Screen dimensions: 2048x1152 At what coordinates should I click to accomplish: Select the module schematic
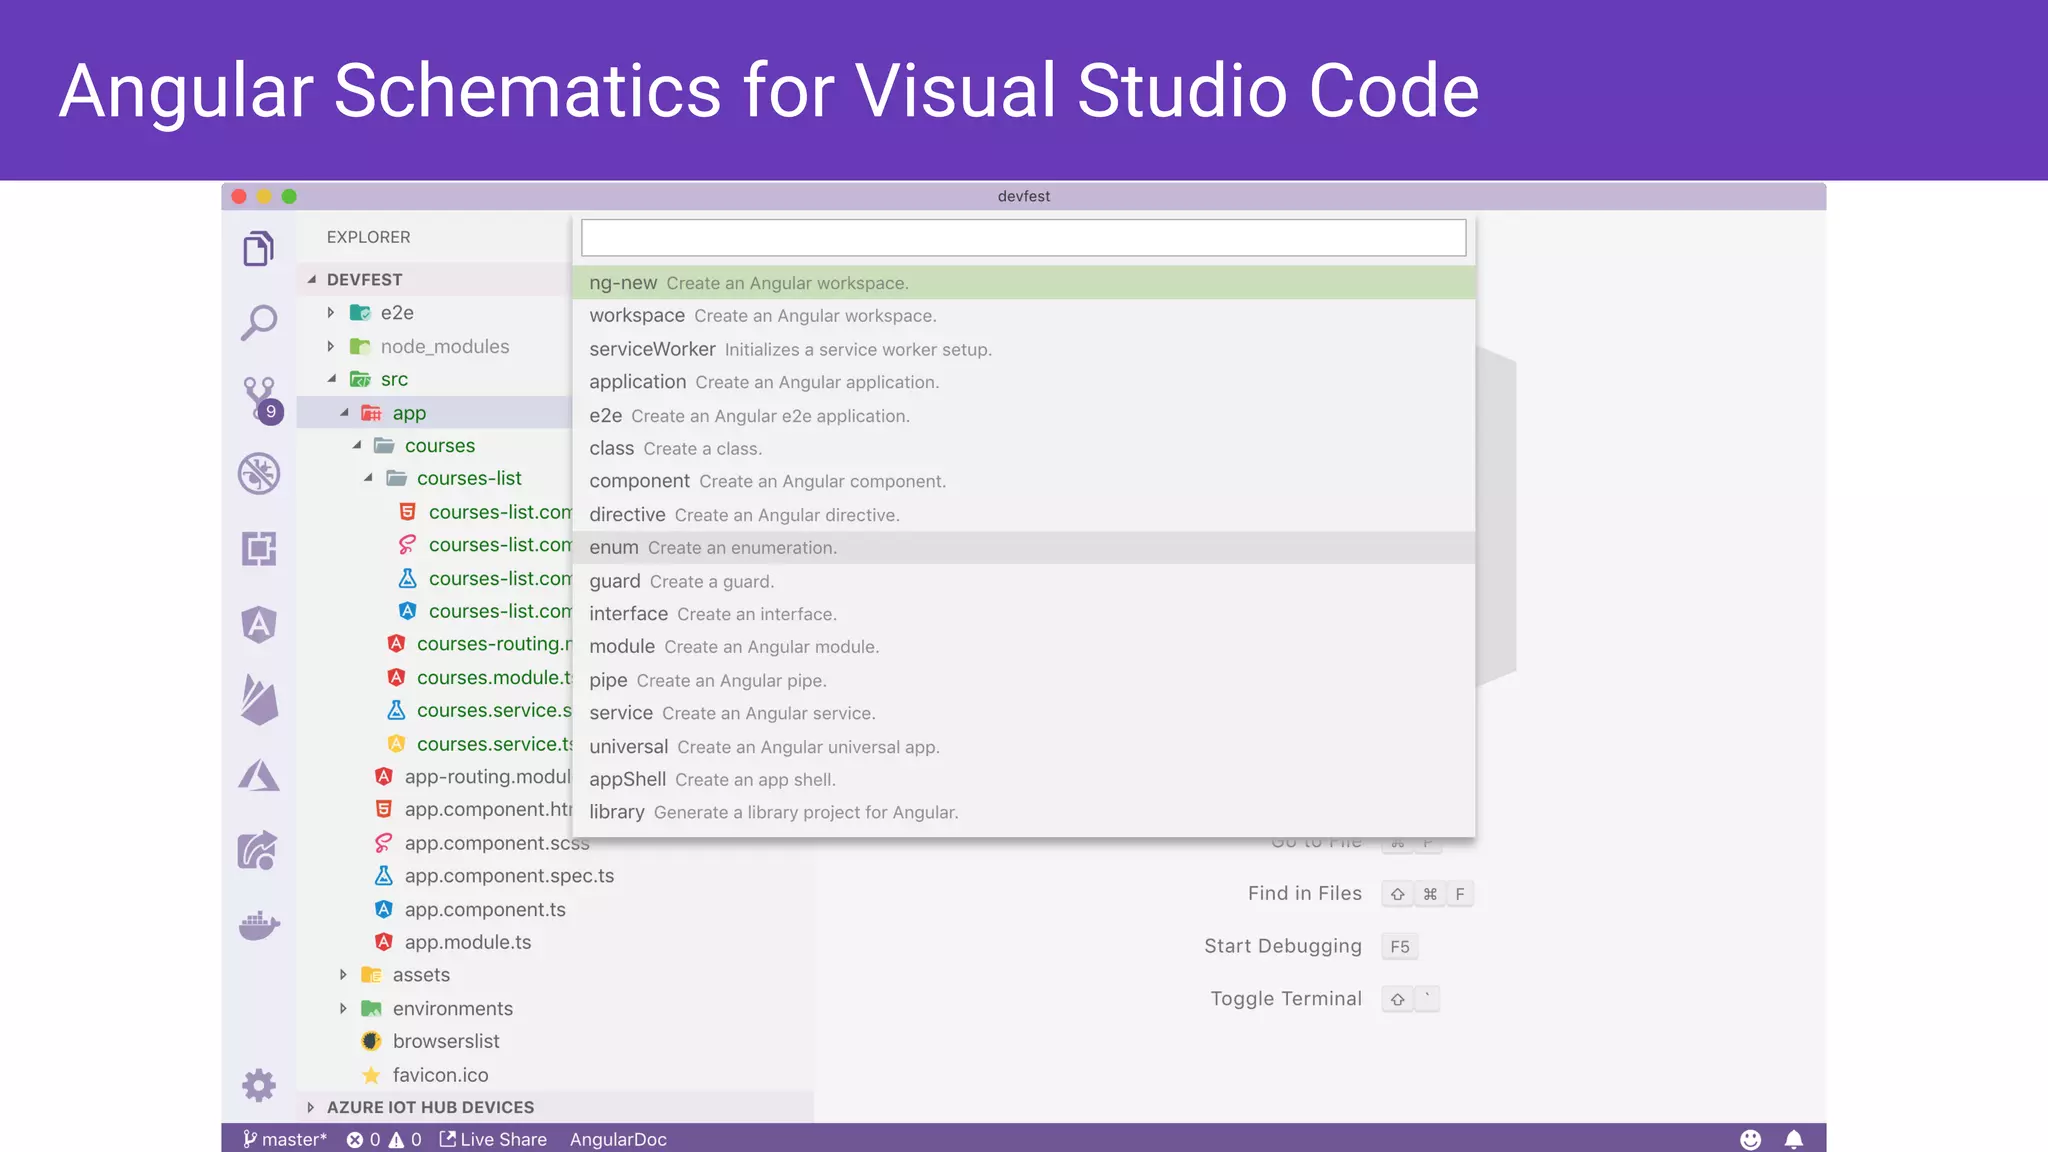1023,647
